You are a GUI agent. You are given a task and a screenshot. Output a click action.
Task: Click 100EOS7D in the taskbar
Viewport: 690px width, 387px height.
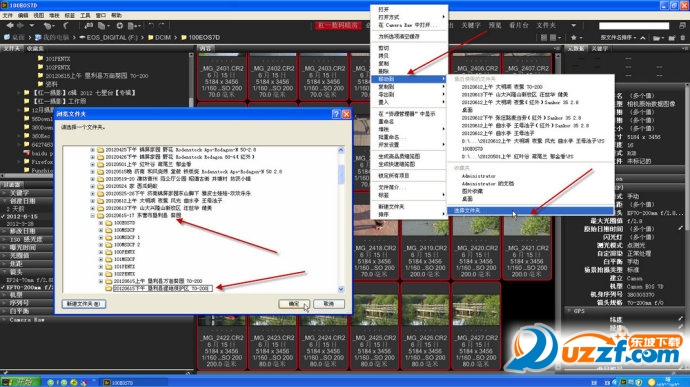[x=134, y=383]
